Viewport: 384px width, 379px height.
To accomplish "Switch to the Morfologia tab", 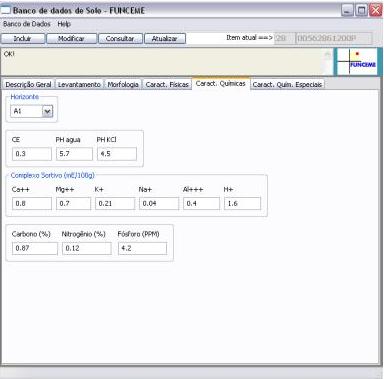I will (123, 84).
